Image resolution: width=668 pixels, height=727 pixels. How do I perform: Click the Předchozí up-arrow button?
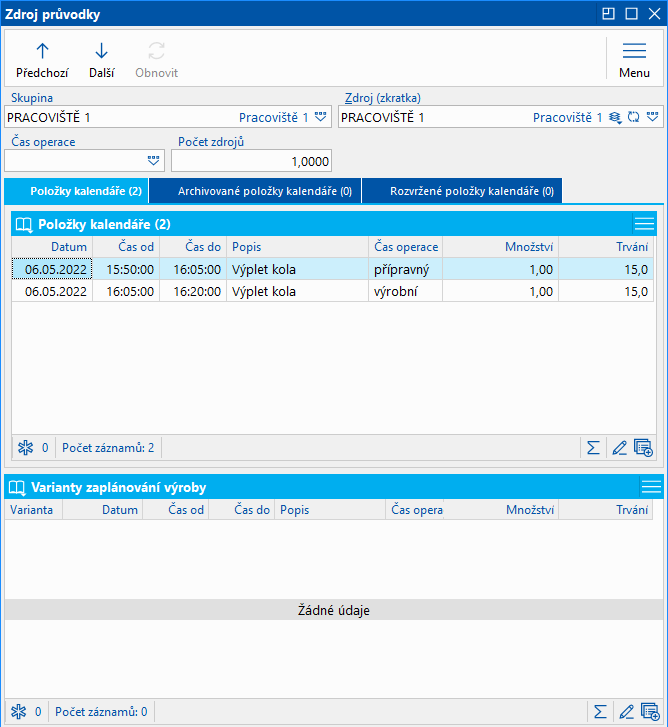pyautogui.click(x=42, y=60)
